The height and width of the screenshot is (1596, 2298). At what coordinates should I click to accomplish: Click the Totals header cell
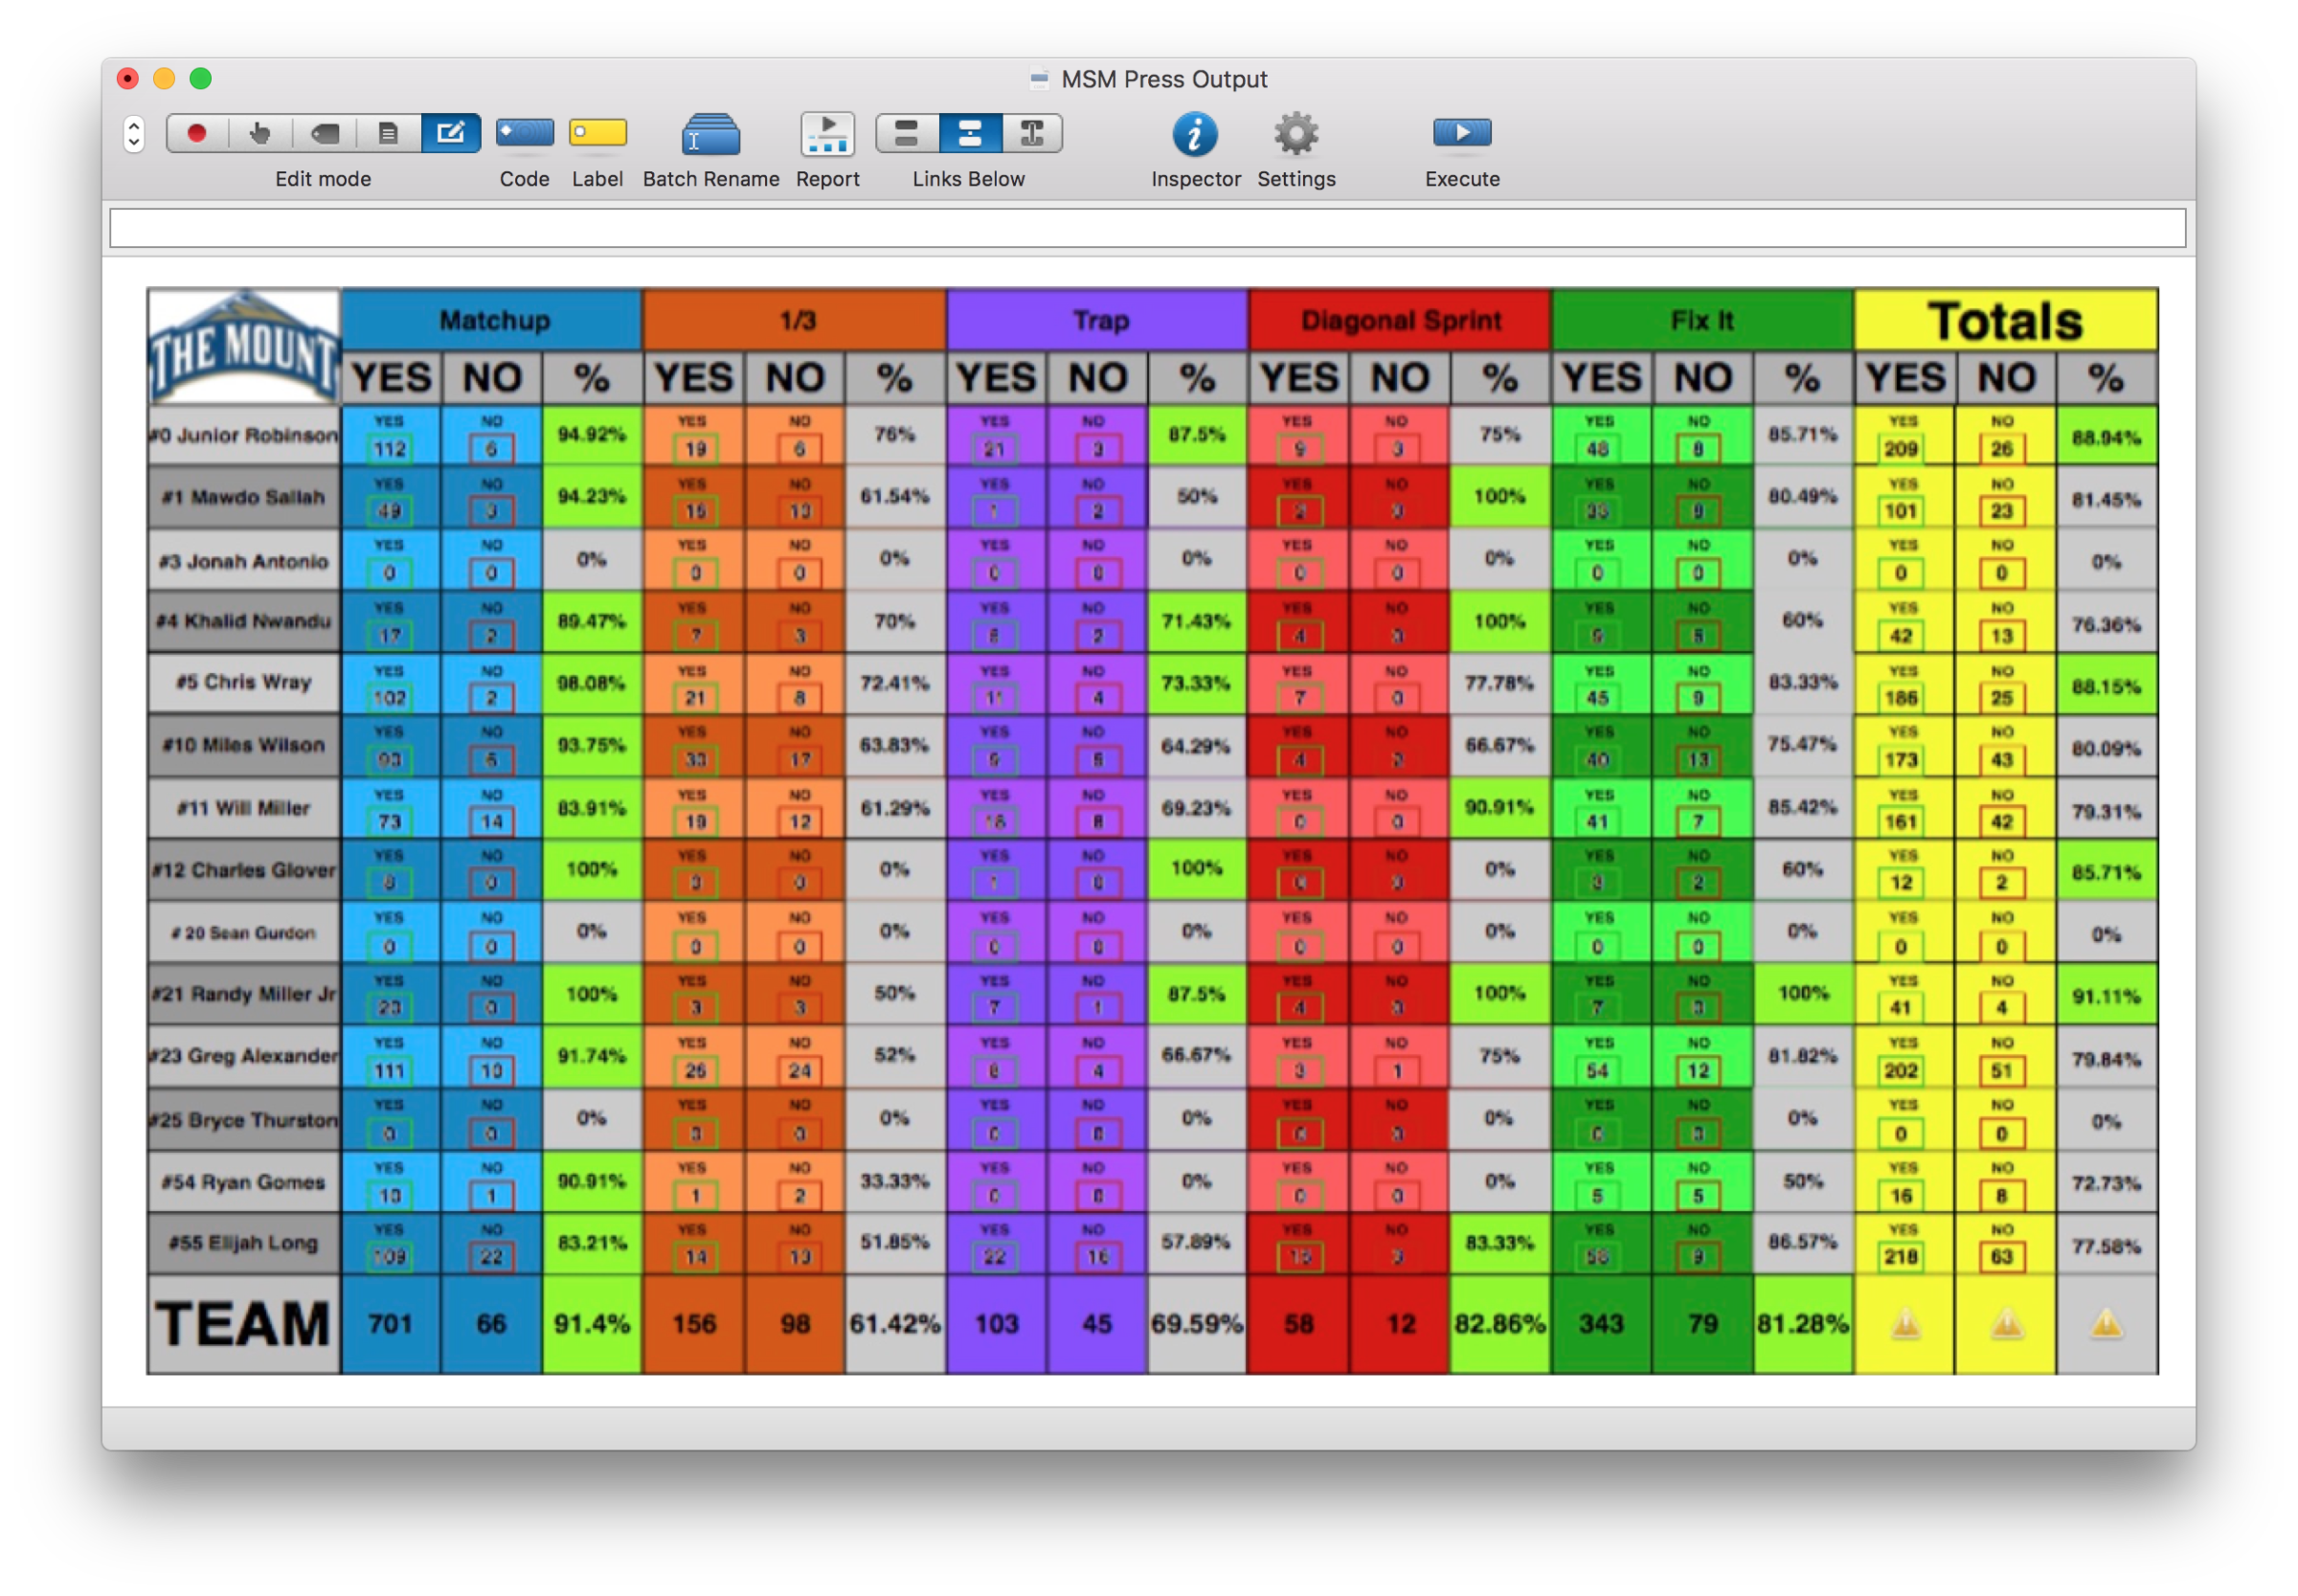click(2005, 321)
